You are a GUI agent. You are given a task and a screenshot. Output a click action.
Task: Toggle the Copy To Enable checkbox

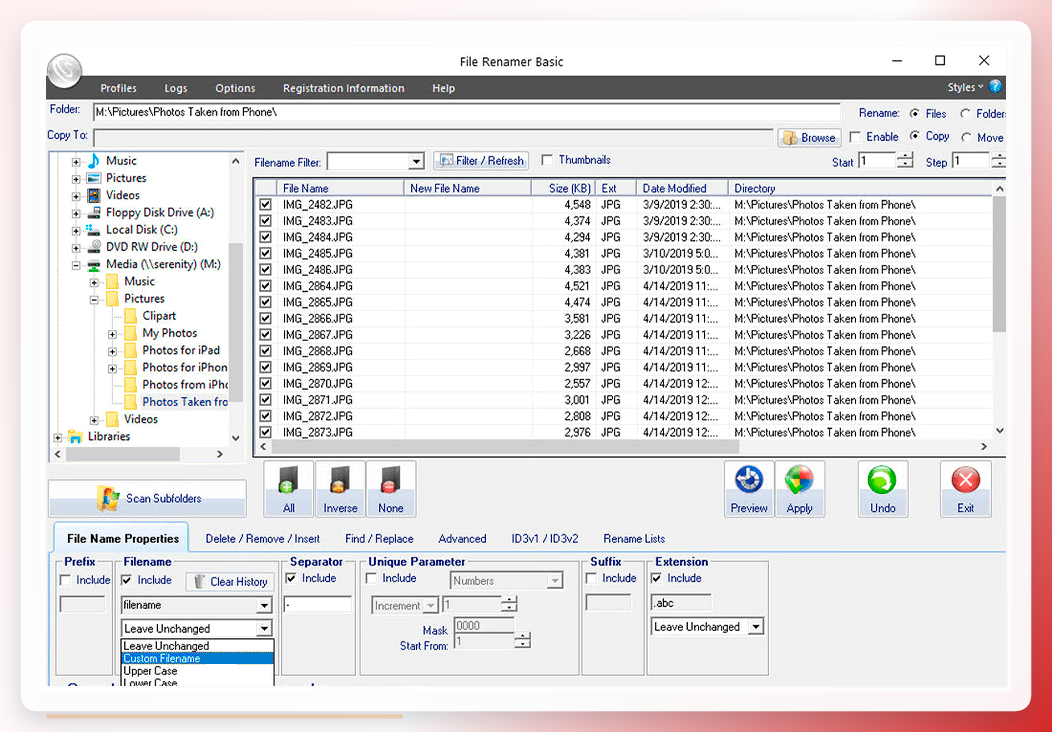pos(855,137)
